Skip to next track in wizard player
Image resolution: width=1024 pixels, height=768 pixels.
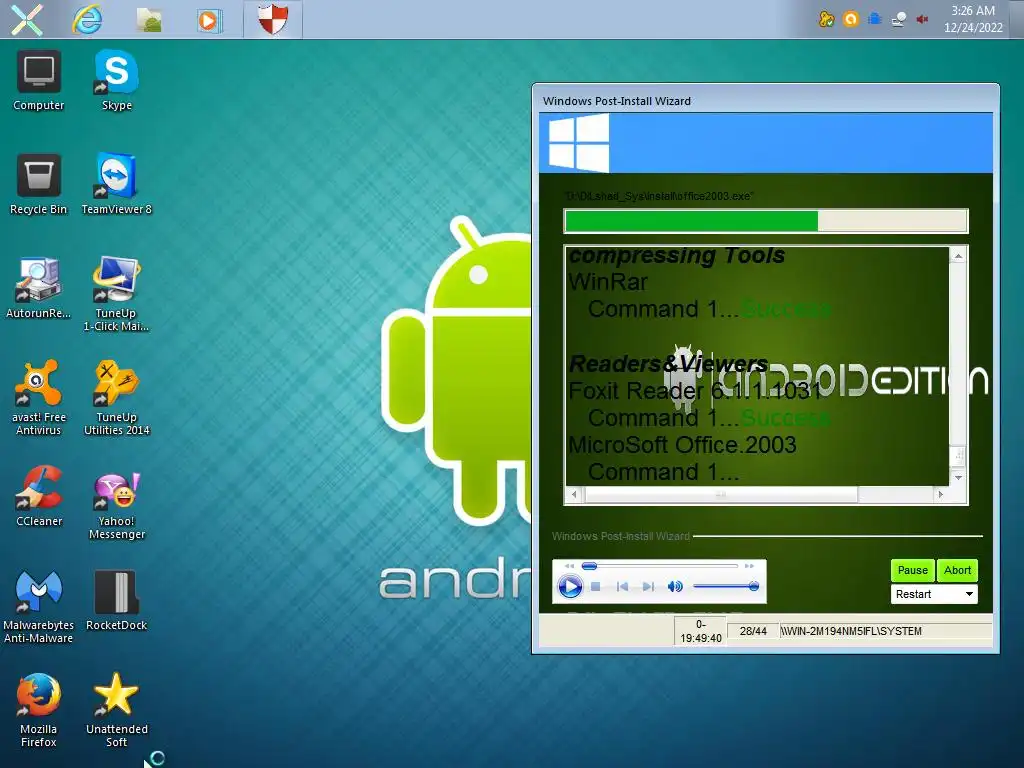click(648, 586)
